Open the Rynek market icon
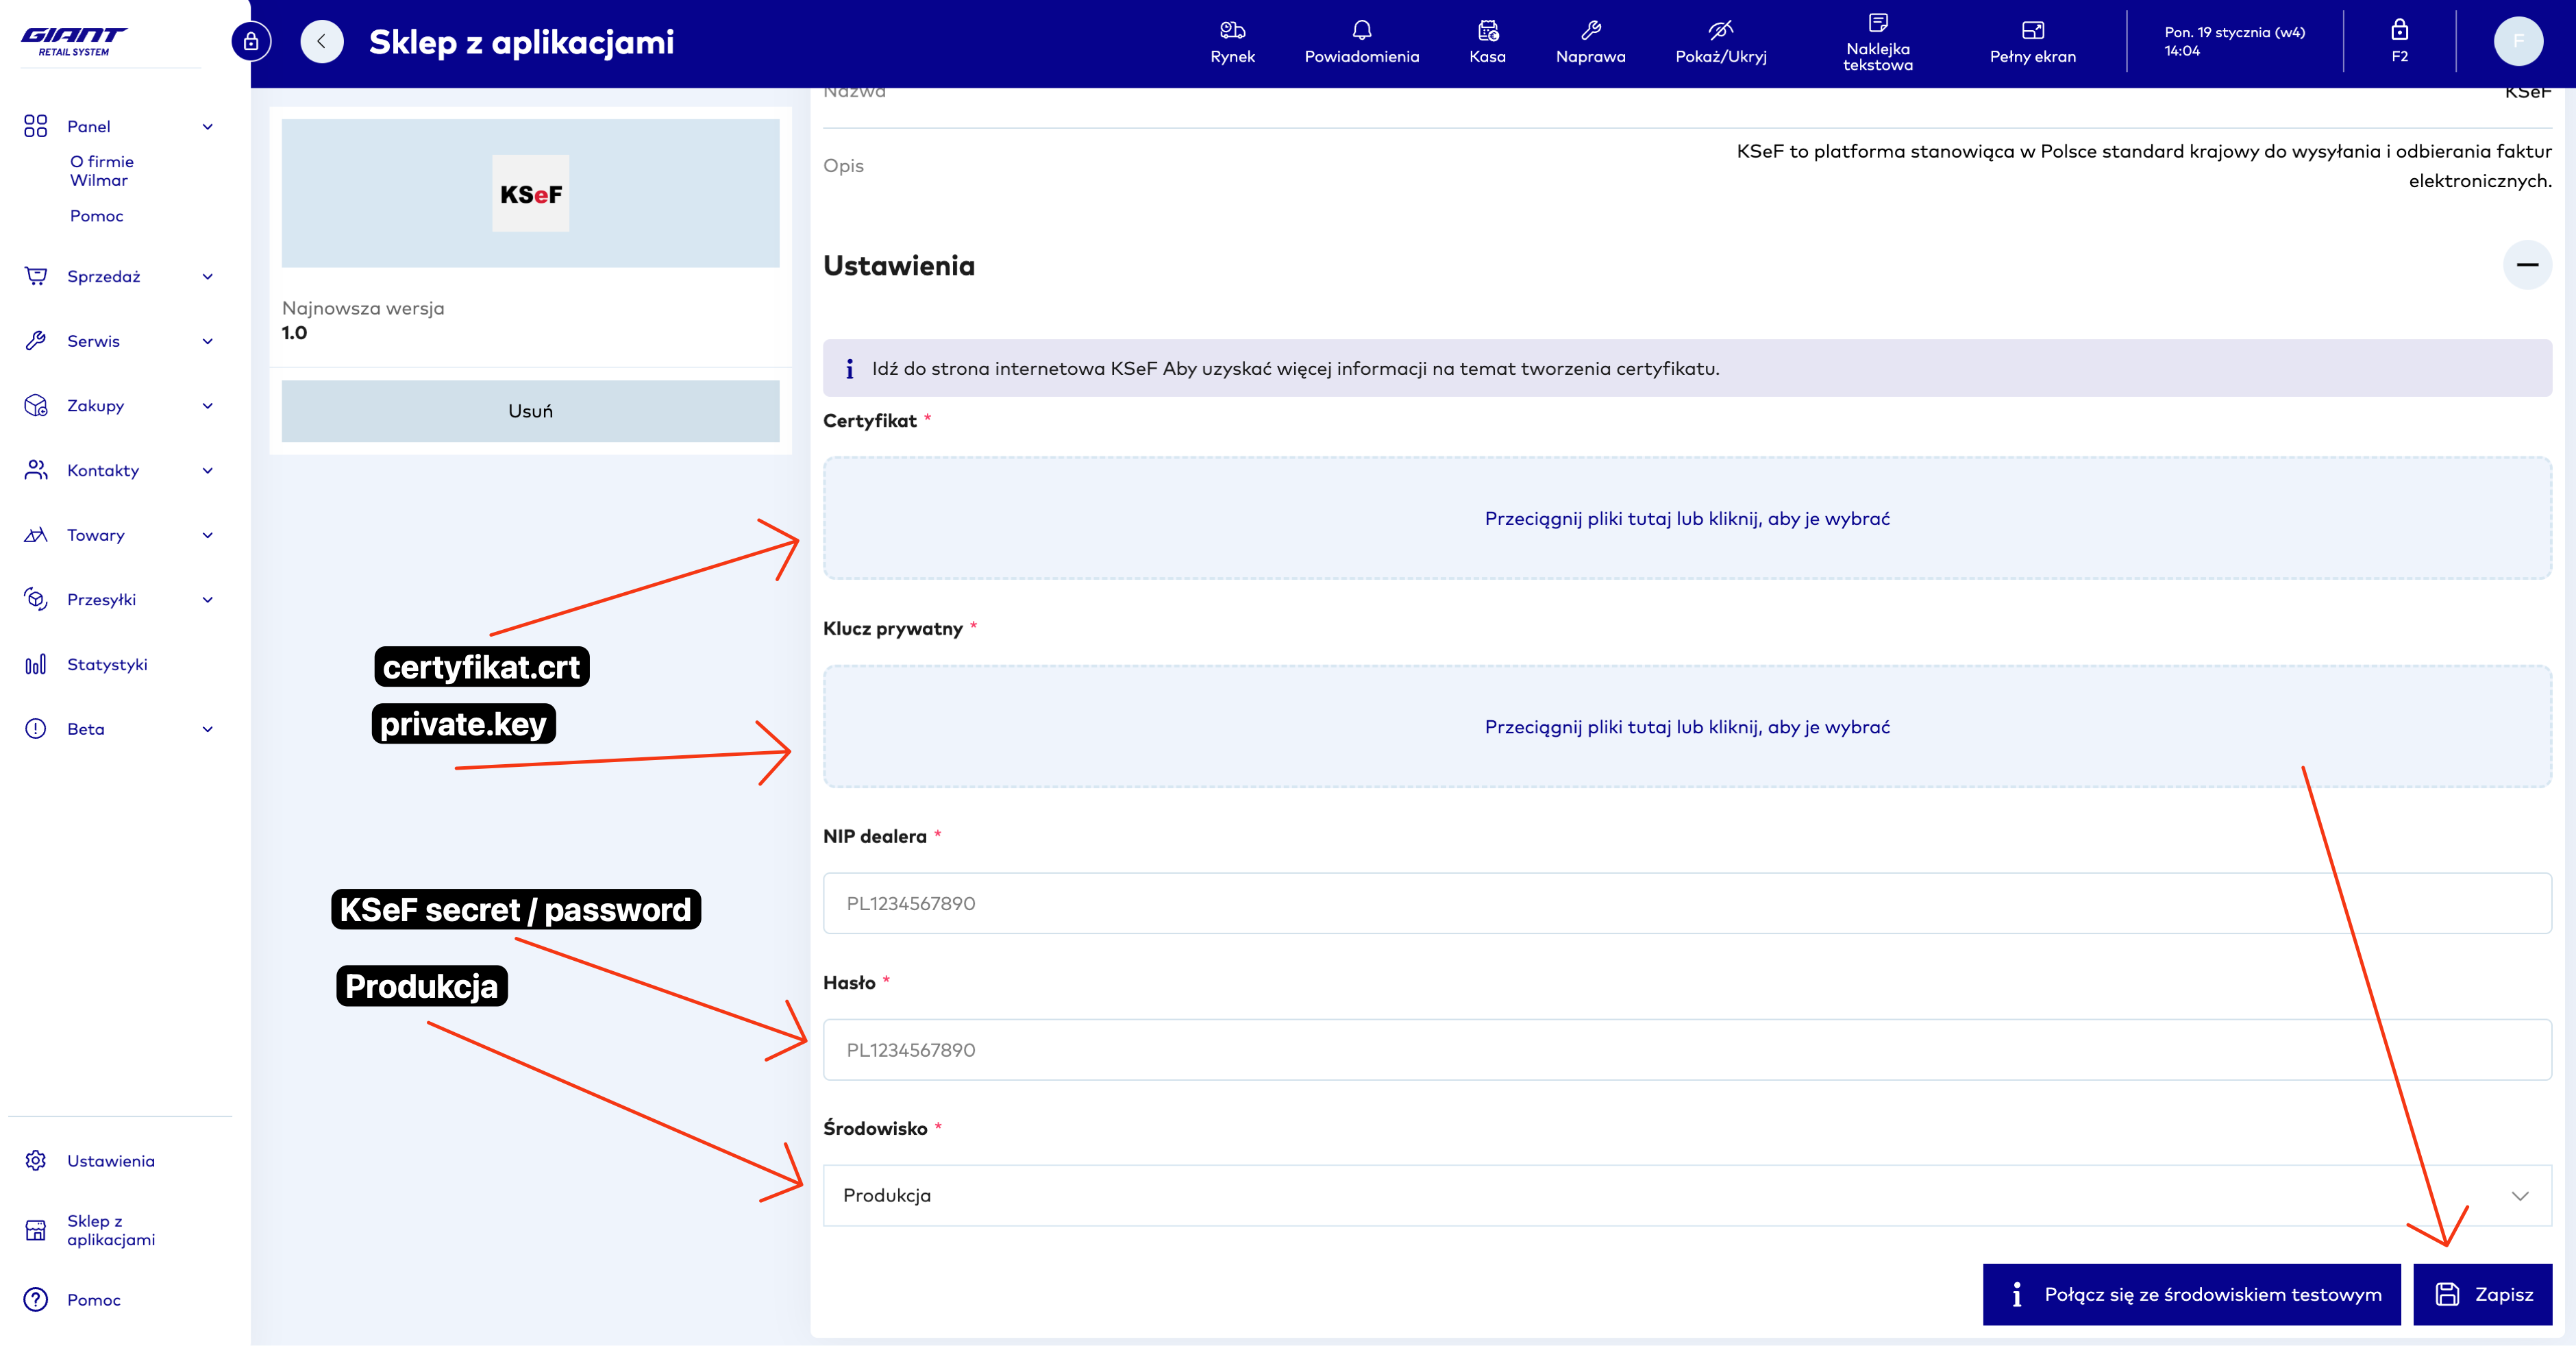 pos(1232,41)
